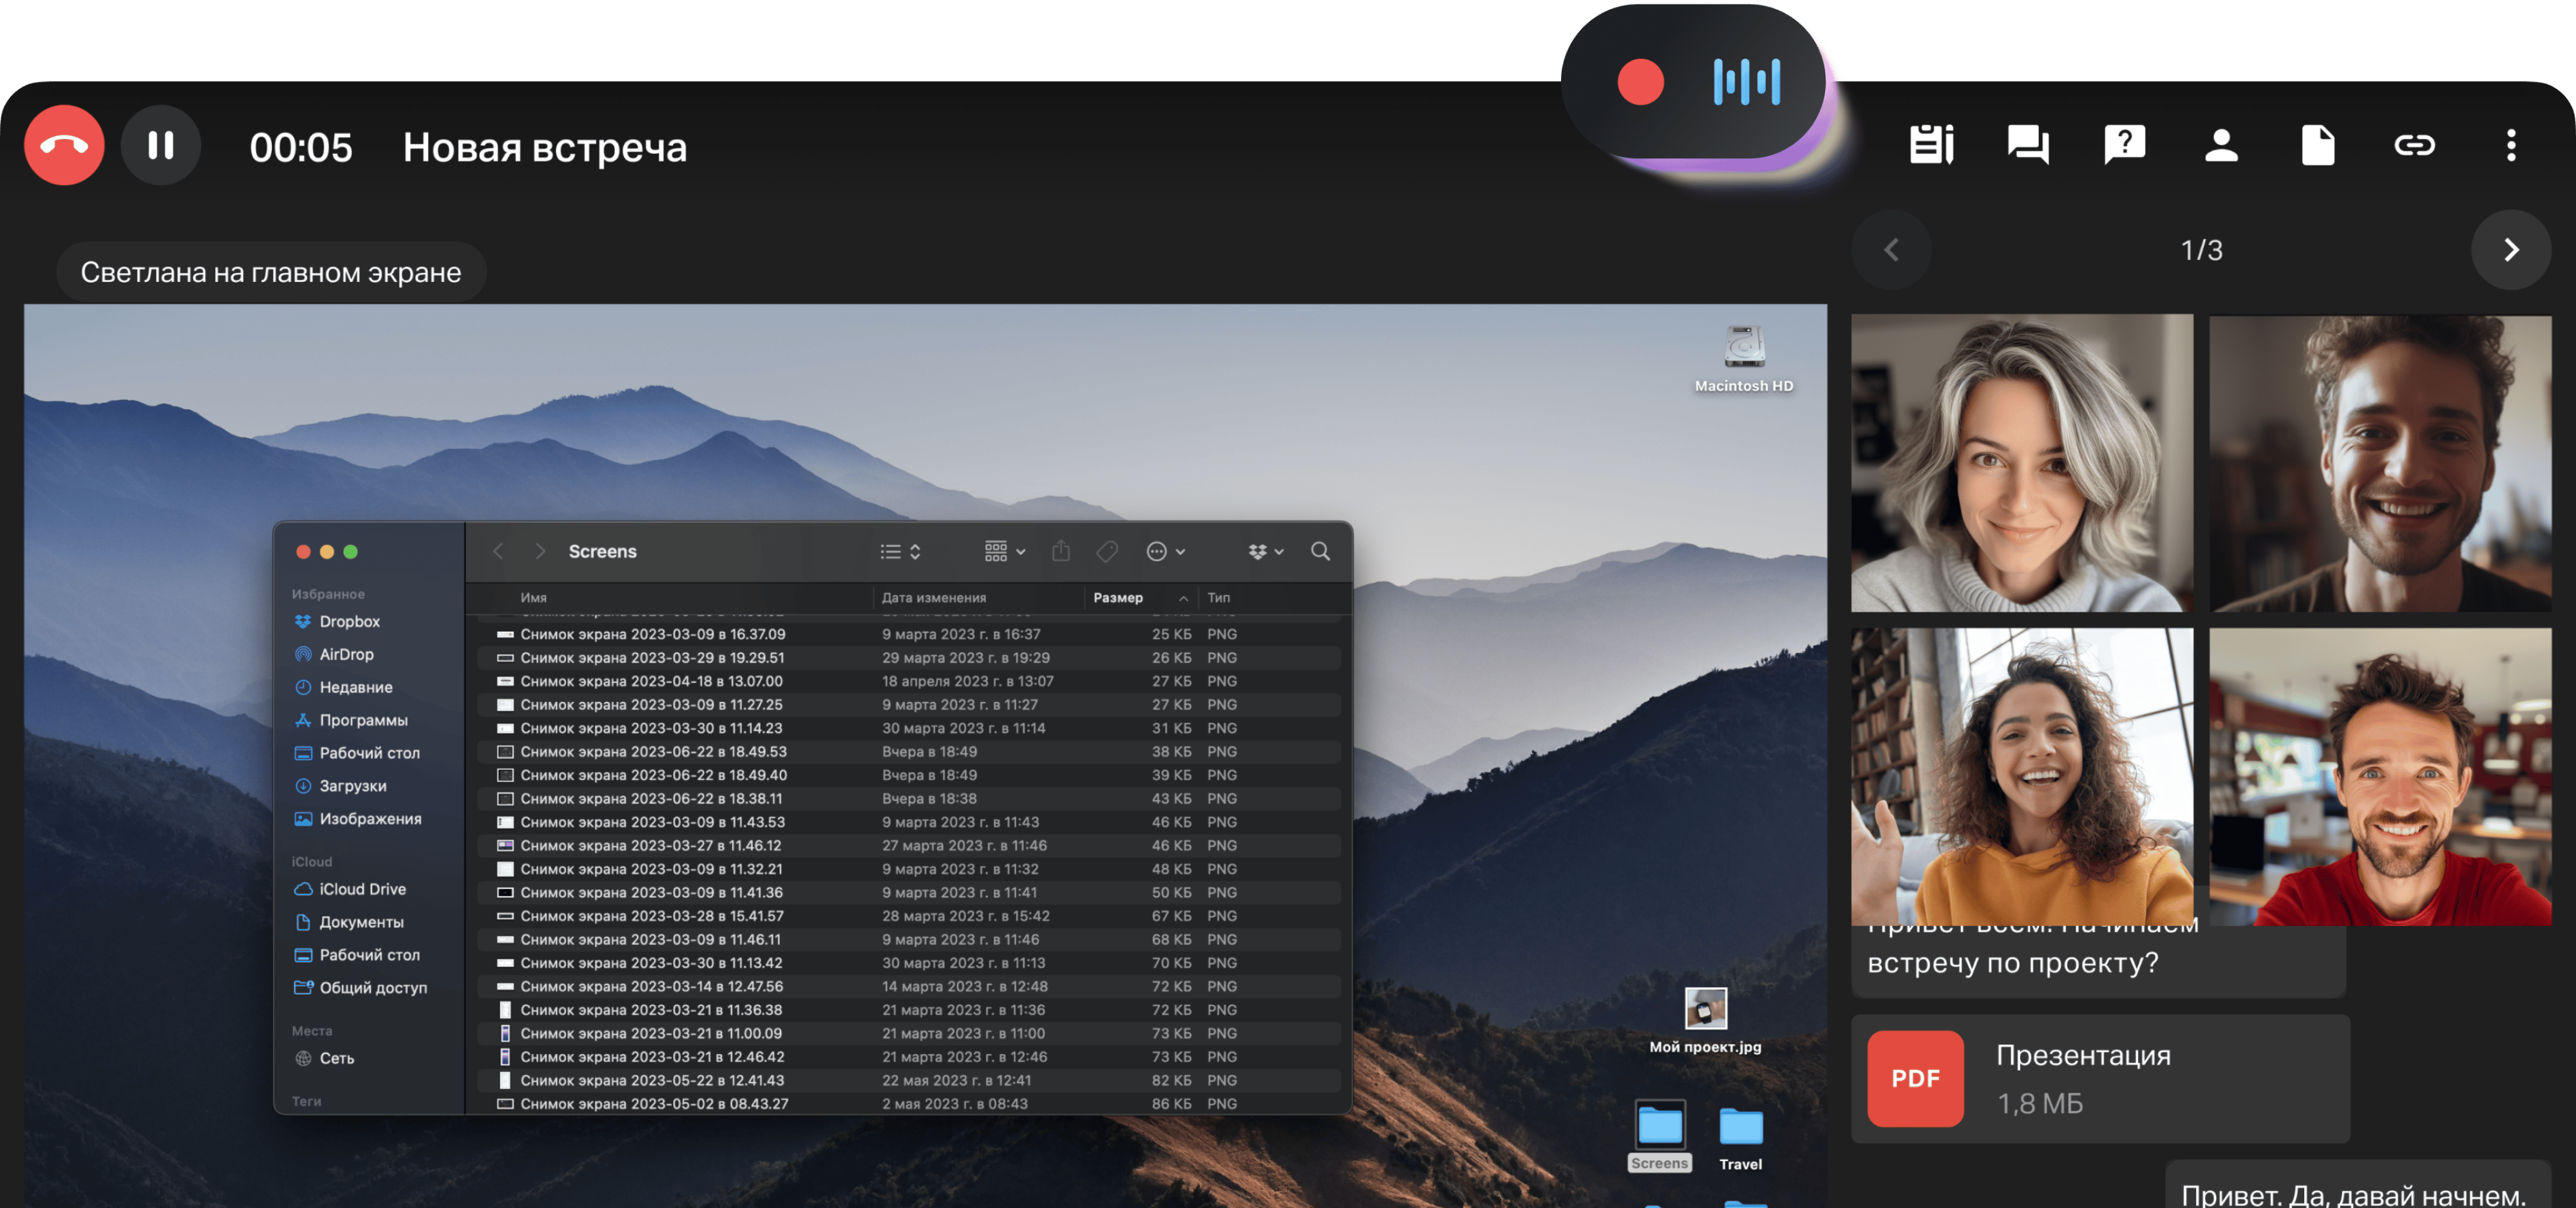Sort files by the Размер column
2576x1208 pixels.
pyautogui.click(x=1118, y=597)
